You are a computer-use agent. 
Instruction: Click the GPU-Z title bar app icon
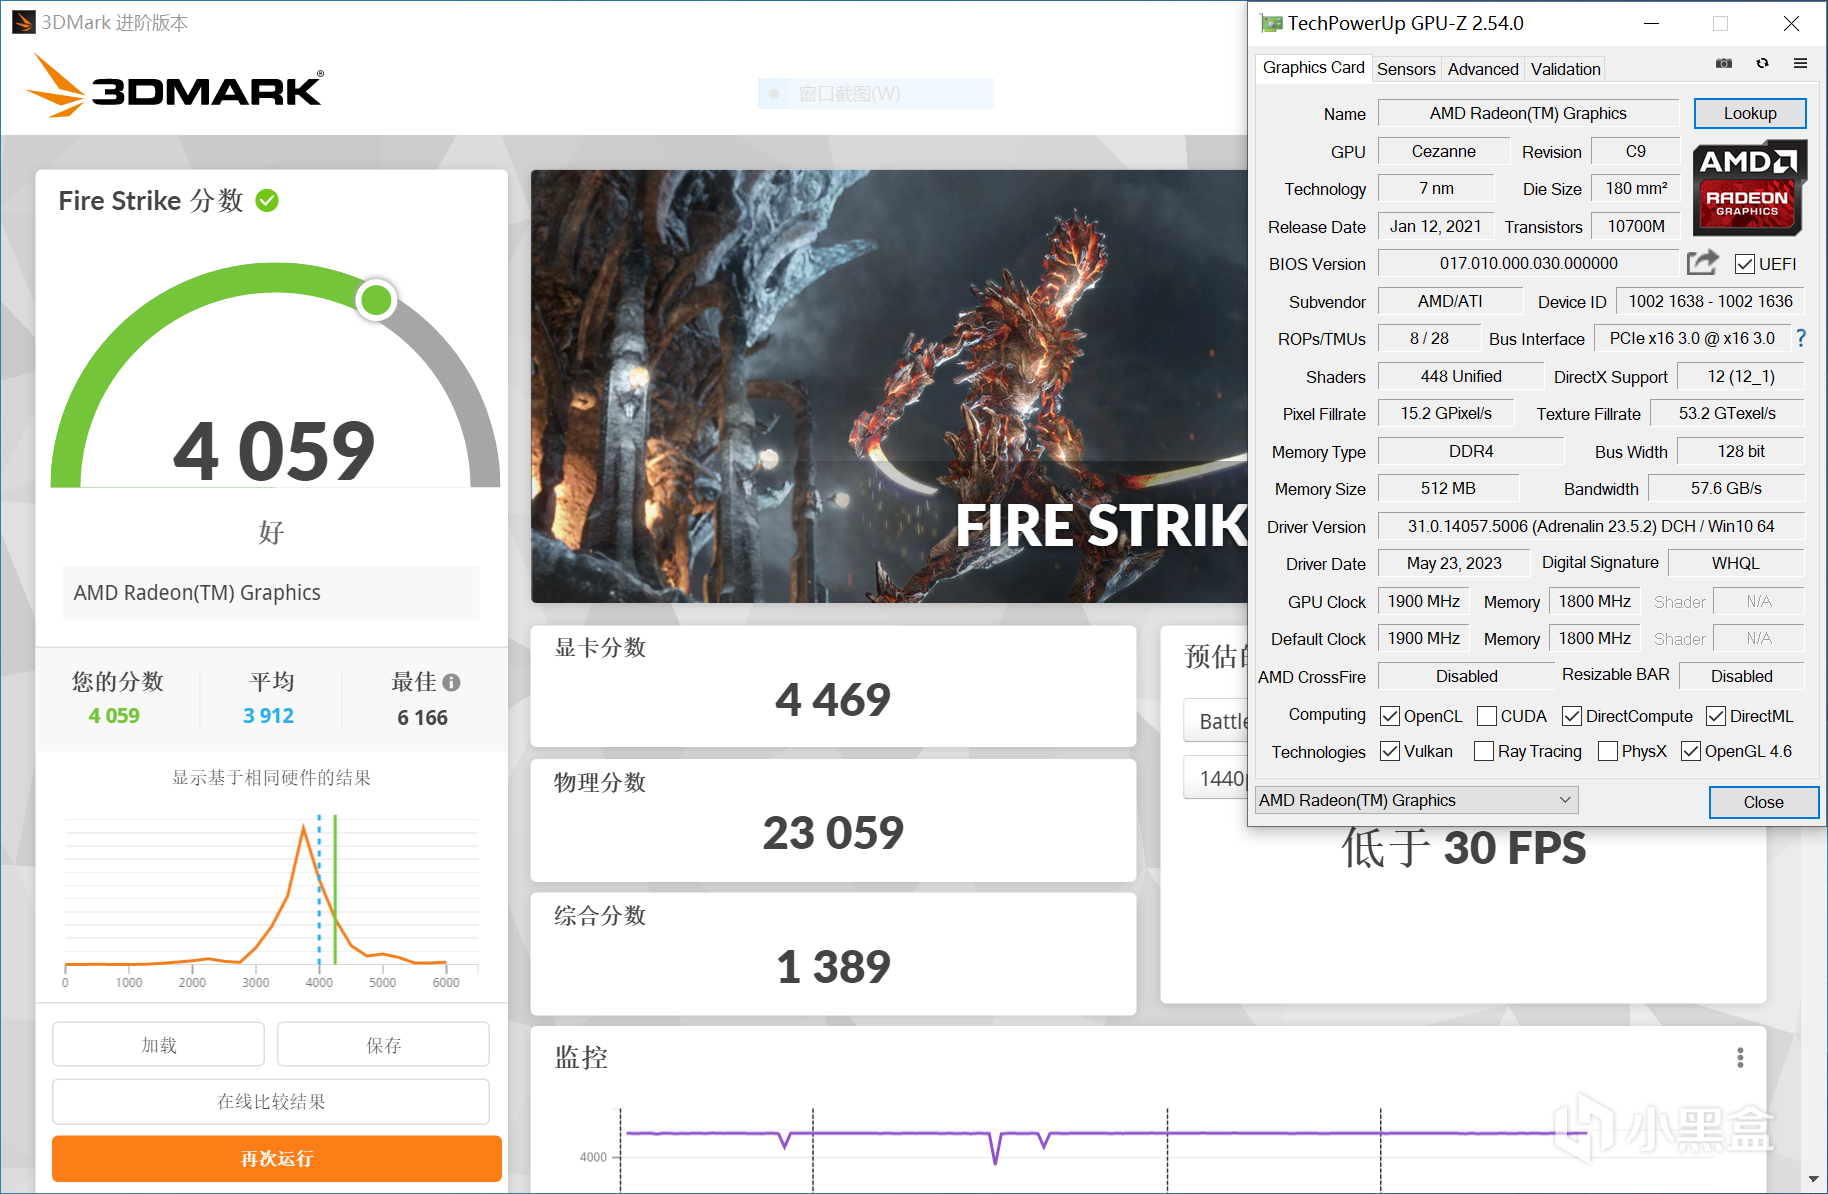1271,23
